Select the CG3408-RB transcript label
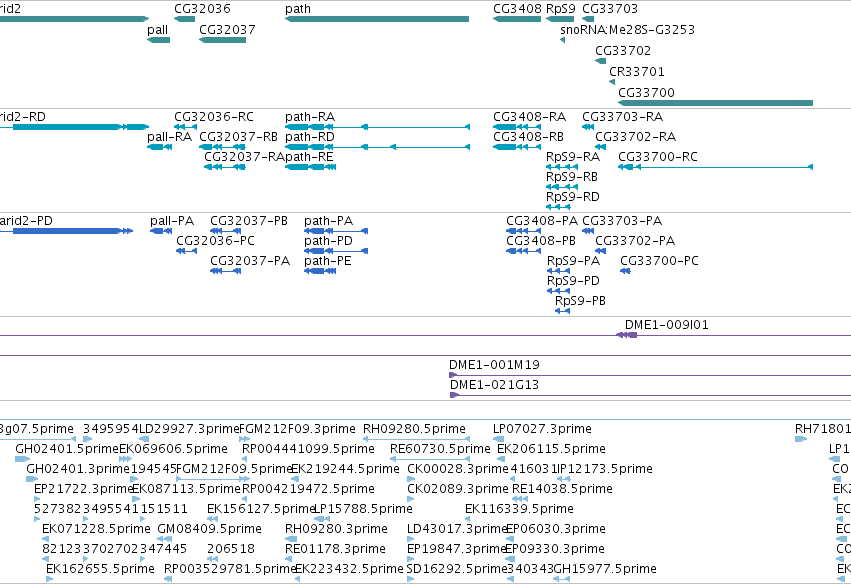The height and width of the screenshot is (584, 851). 528,137
